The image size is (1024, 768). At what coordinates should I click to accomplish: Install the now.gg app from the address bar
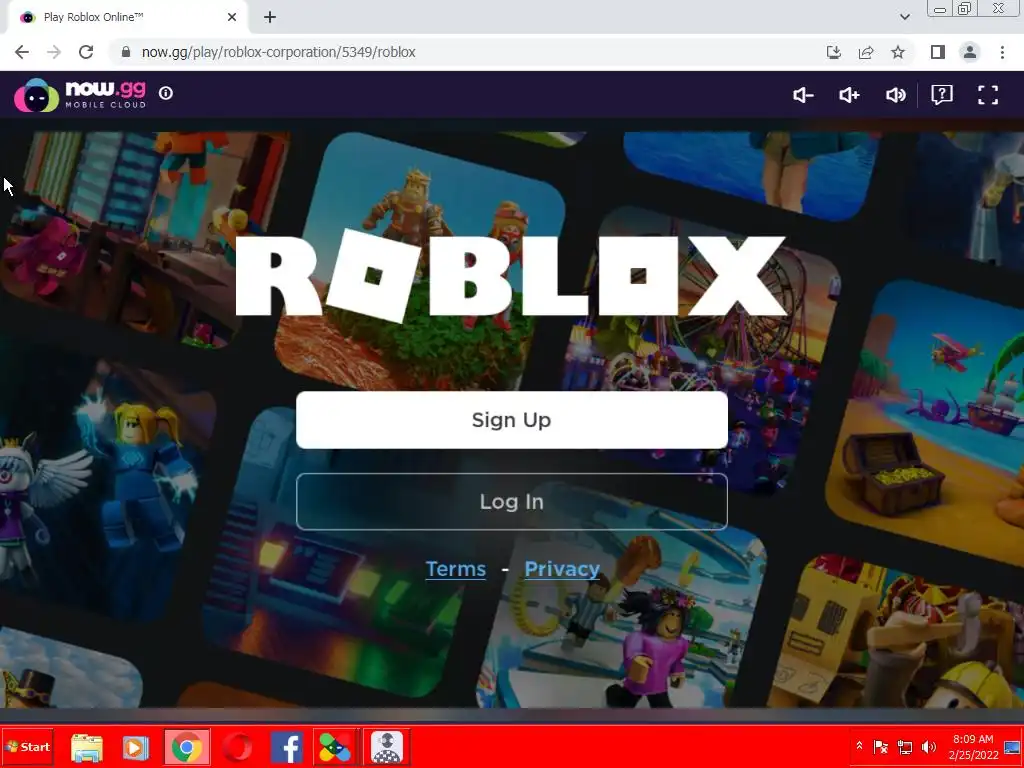pyautogui.click(x=834, y=52)
